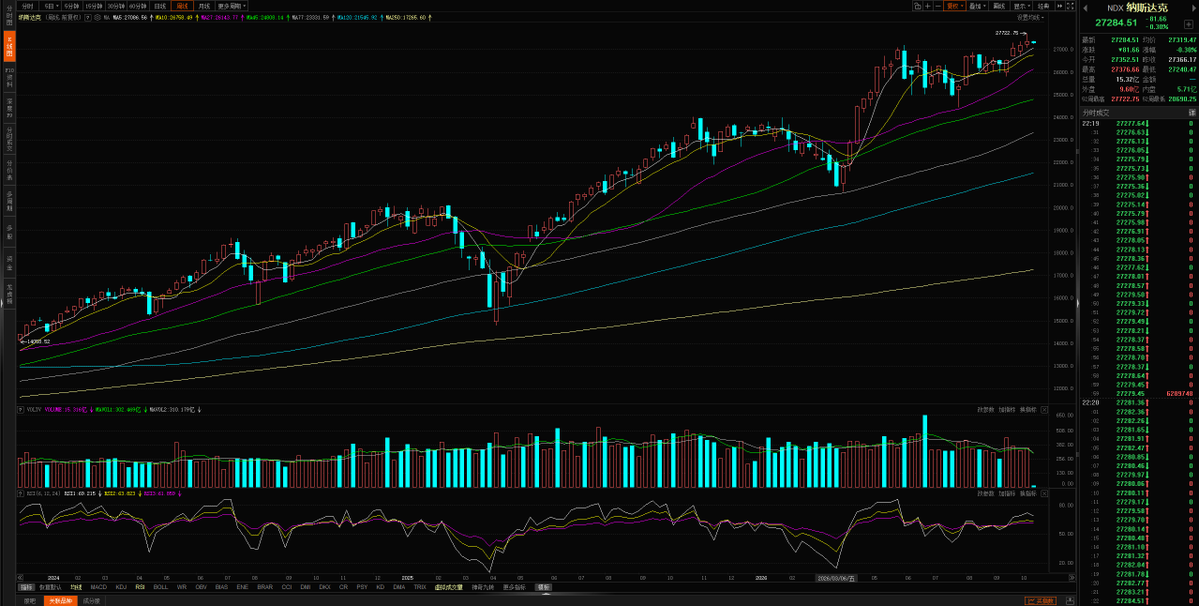Toggle OBV indicator
Image resolution: width=1199 pixels, height=606 pixels.
click(201, 587)
